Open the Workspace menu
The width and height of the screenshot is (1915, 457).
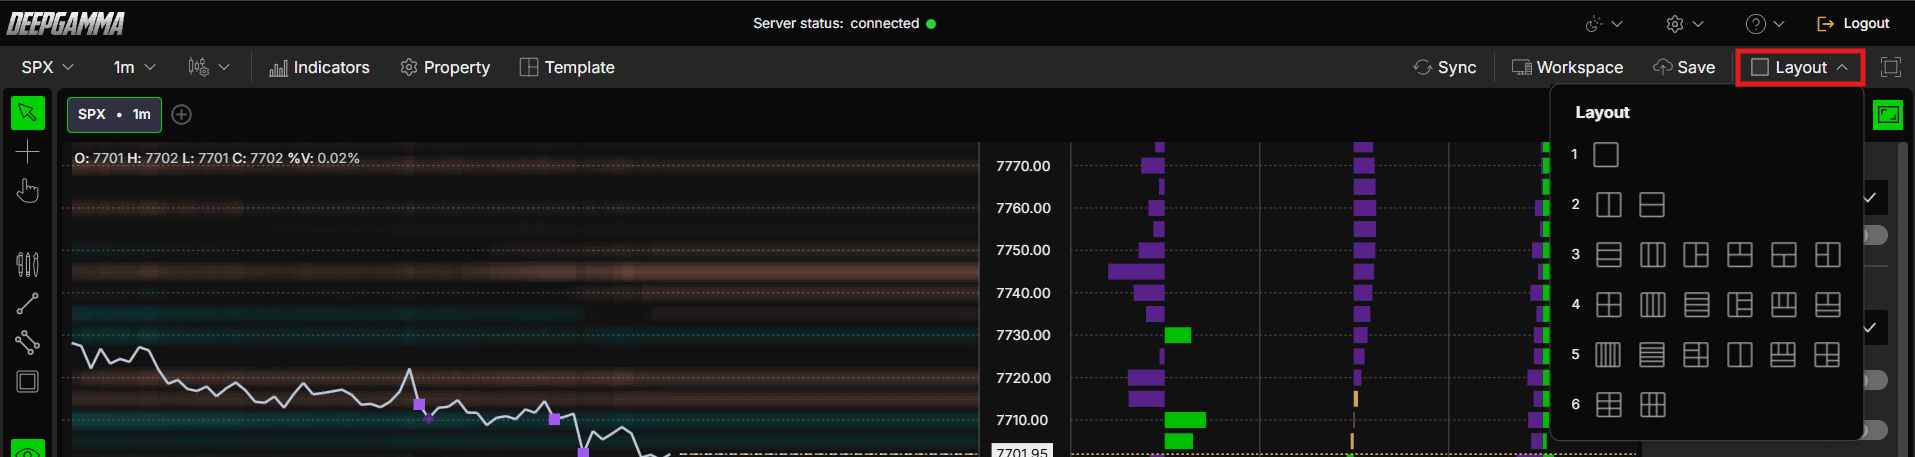[1567, 67]
